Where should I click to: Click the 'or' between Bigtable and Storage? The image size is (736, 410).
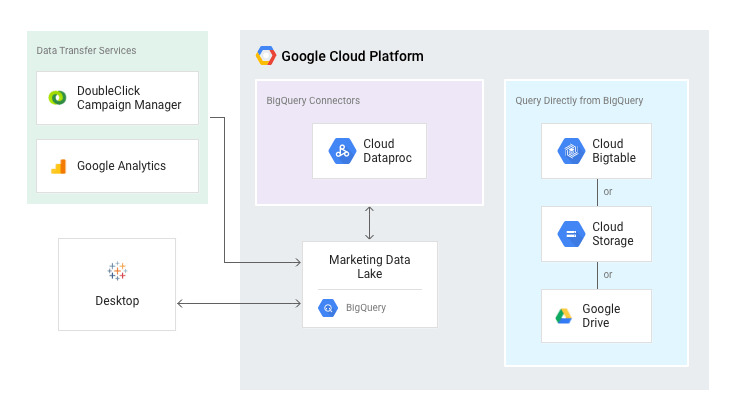(x=608, y=192)
